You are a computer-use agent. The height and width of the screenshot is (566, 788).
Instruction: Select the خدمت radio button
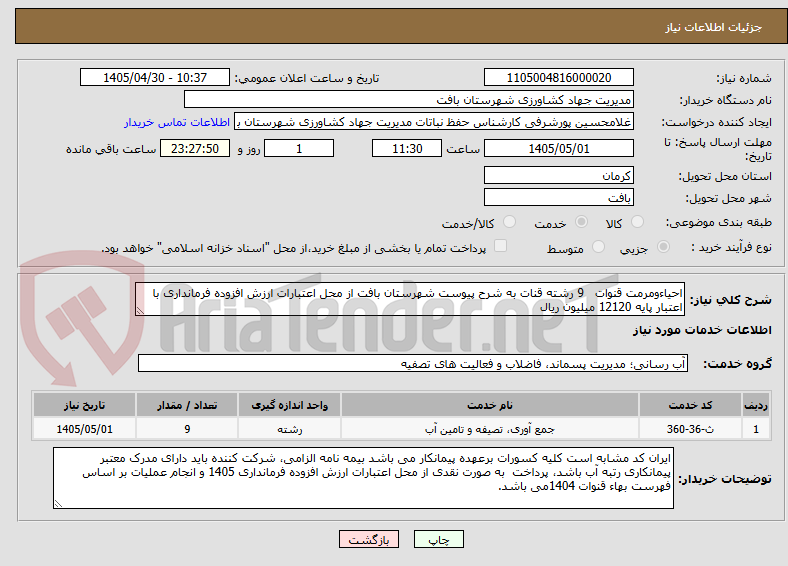(581, 222)
